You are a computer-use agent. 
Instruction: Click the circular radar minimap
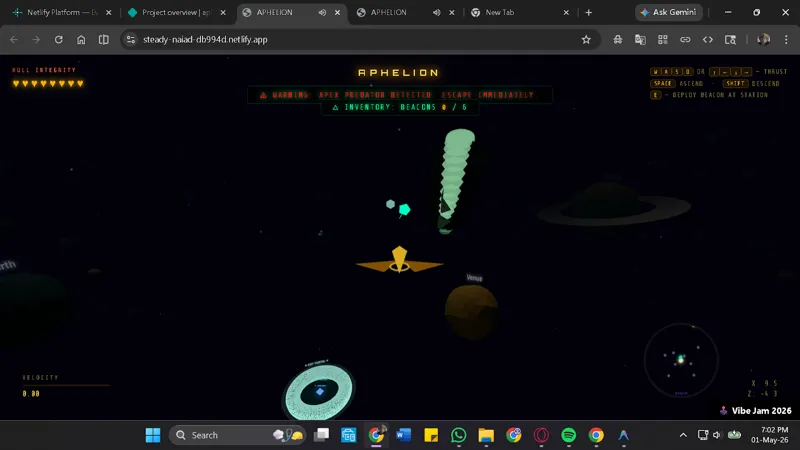pyautogui.click(x=681, y=360)
